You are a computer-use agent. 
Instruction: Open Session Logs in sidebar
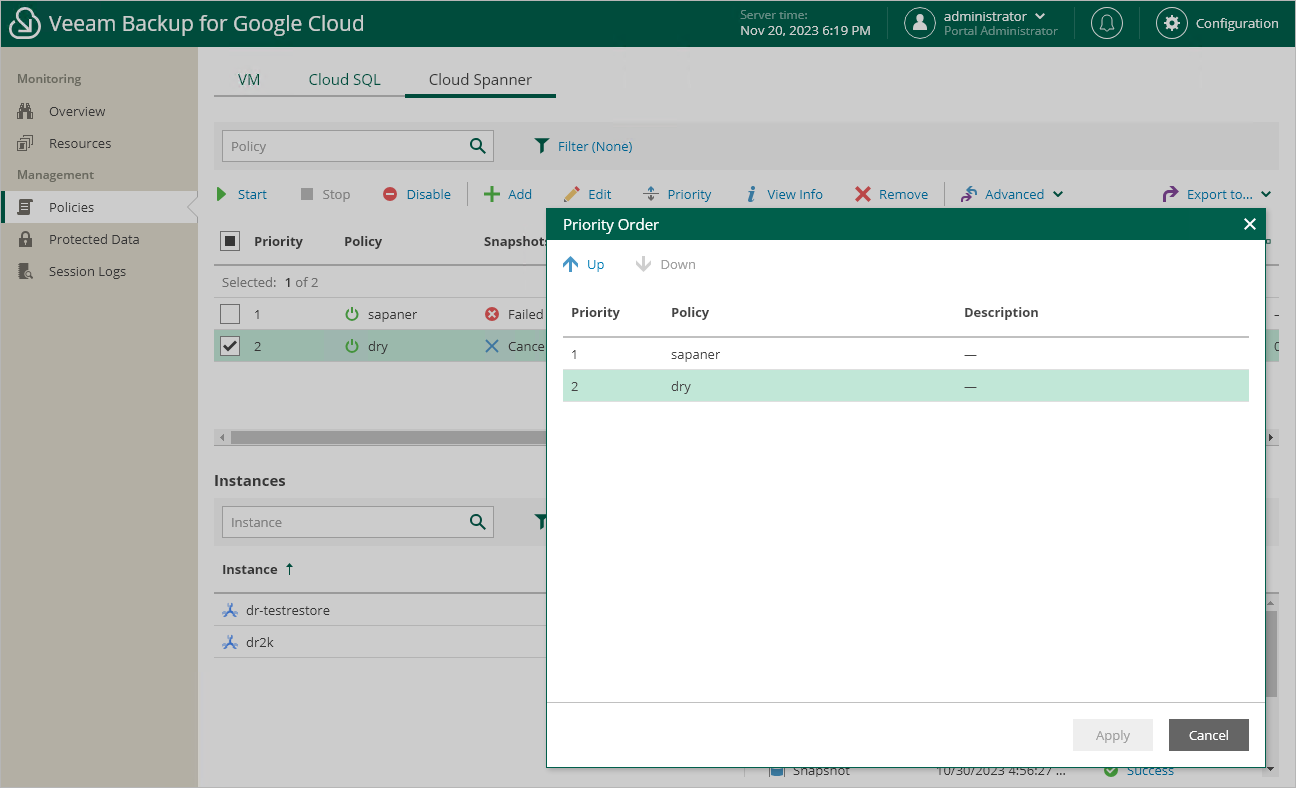coord(87,271)
